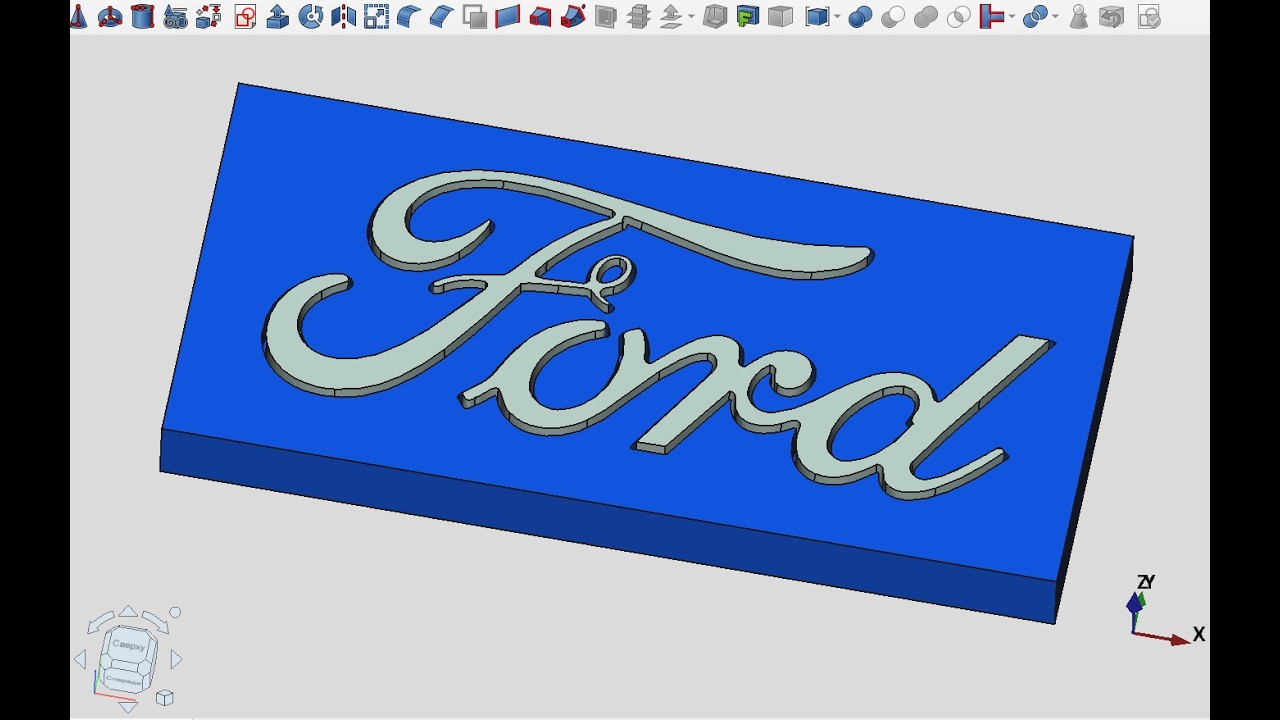Click navigation cube up arrow
1280x720 pixels.
pyautogui.click(x=128, y=611)
